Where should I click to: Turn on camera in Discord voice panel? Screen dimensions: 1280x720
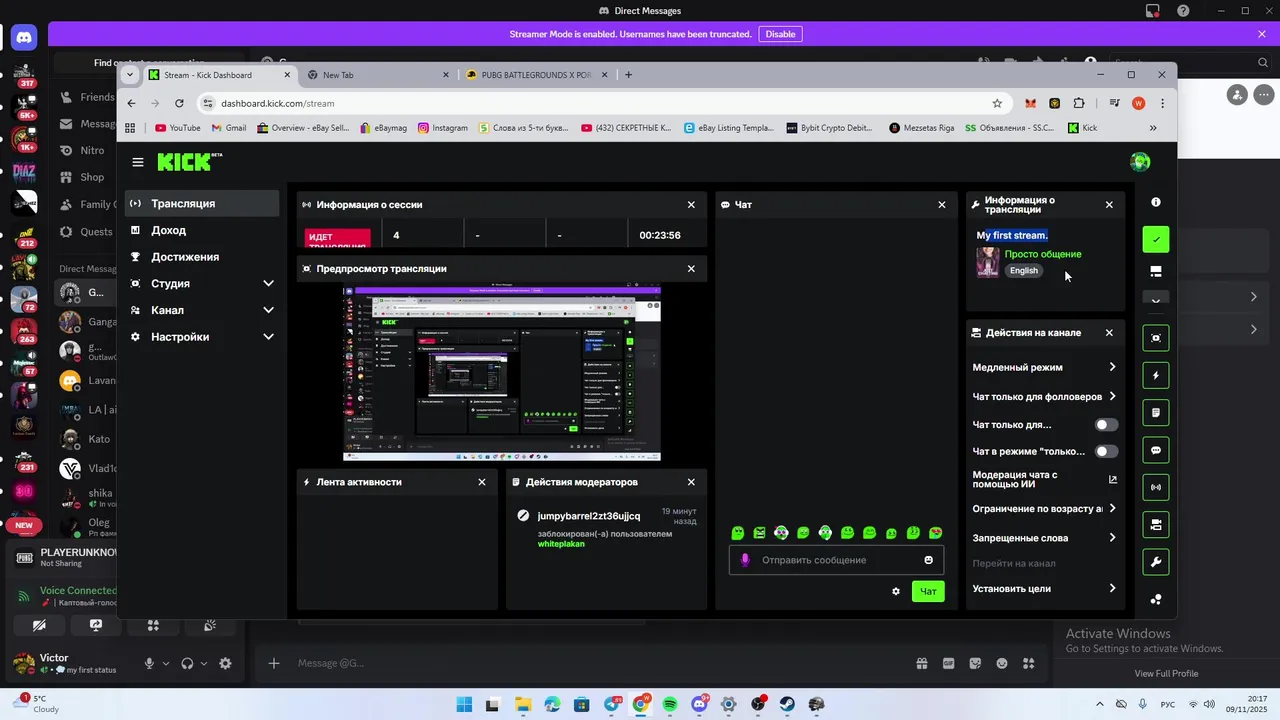[x=39, y=625]
